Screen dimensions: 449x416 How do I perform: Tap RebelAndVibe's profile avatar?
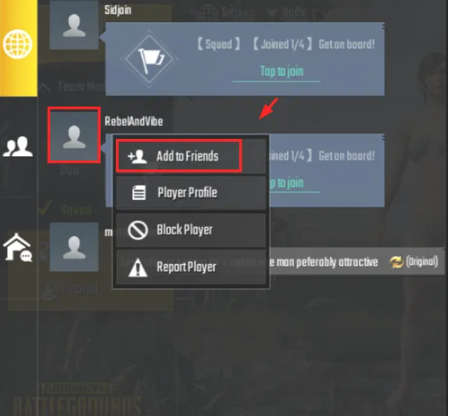click(74, 135)
